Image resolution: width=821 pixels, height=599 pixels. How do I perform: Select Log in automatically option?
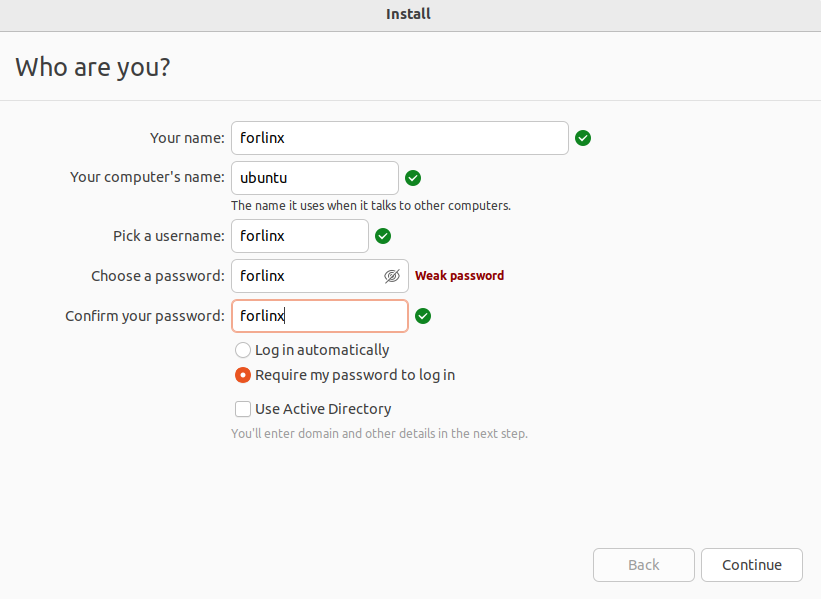(x=243, y=350)
